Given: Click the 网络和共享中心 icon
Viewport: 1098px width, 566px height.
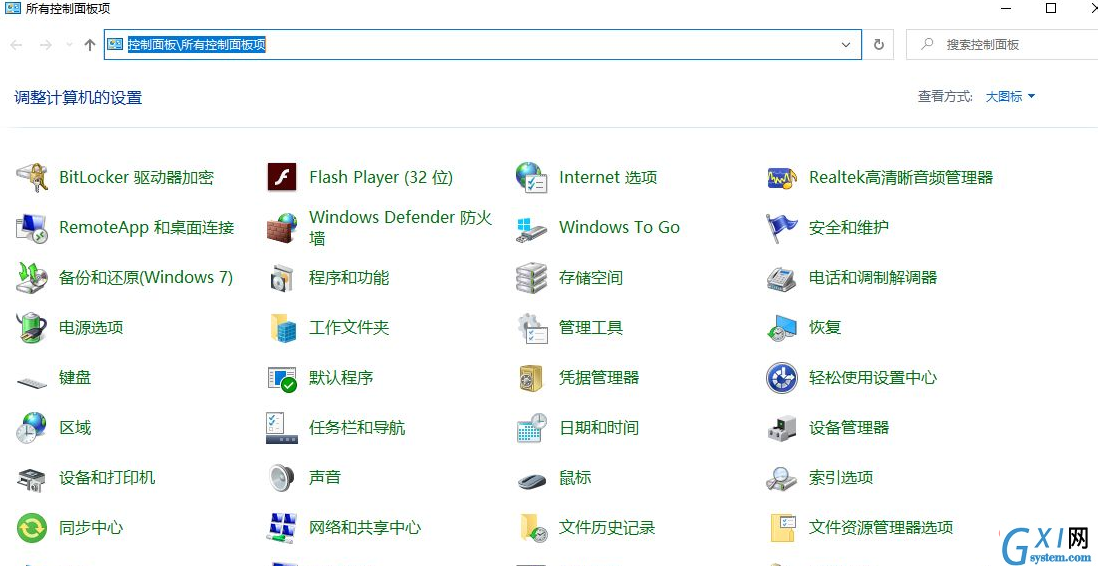Looking at the screenshot, I should [x=282, y=528].
